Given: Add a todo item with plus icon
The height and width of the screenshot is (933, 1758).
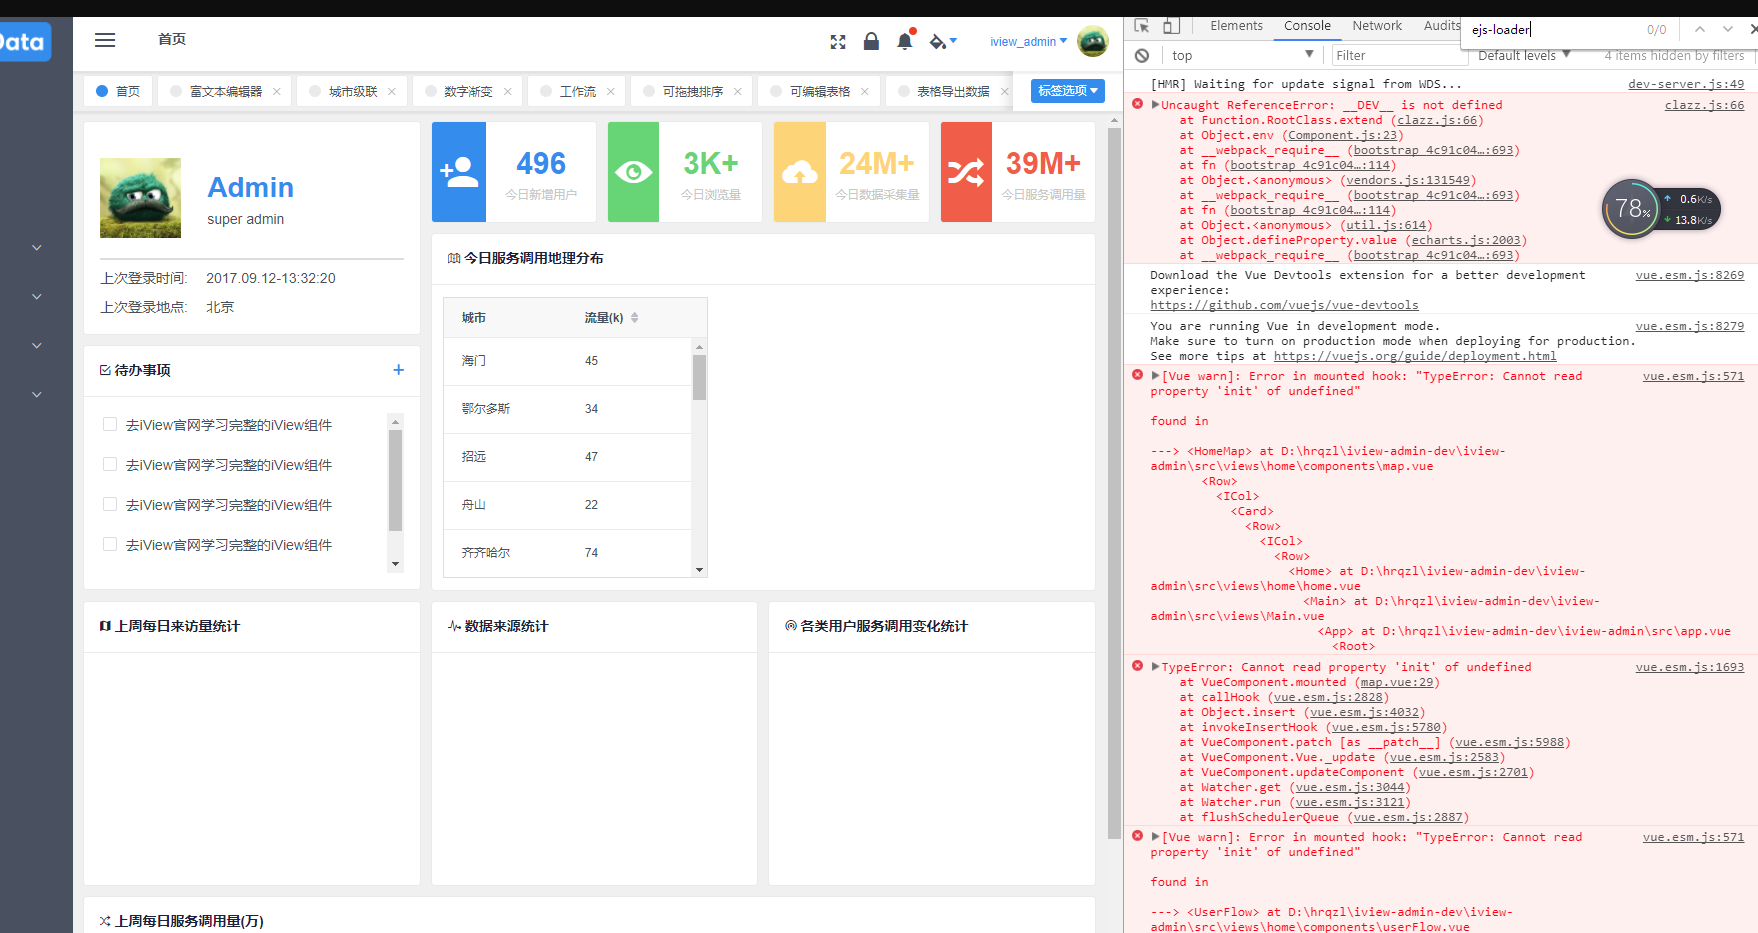Looking at the screenshot, I should coord(399,370).
